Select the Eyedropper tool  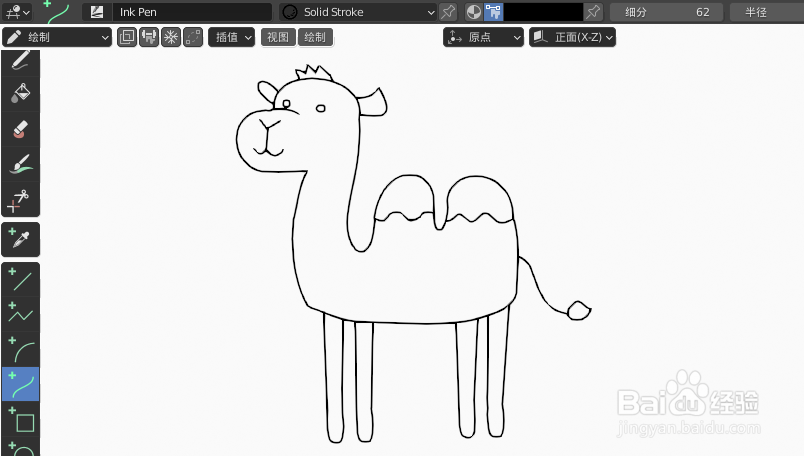coord(21,240)
